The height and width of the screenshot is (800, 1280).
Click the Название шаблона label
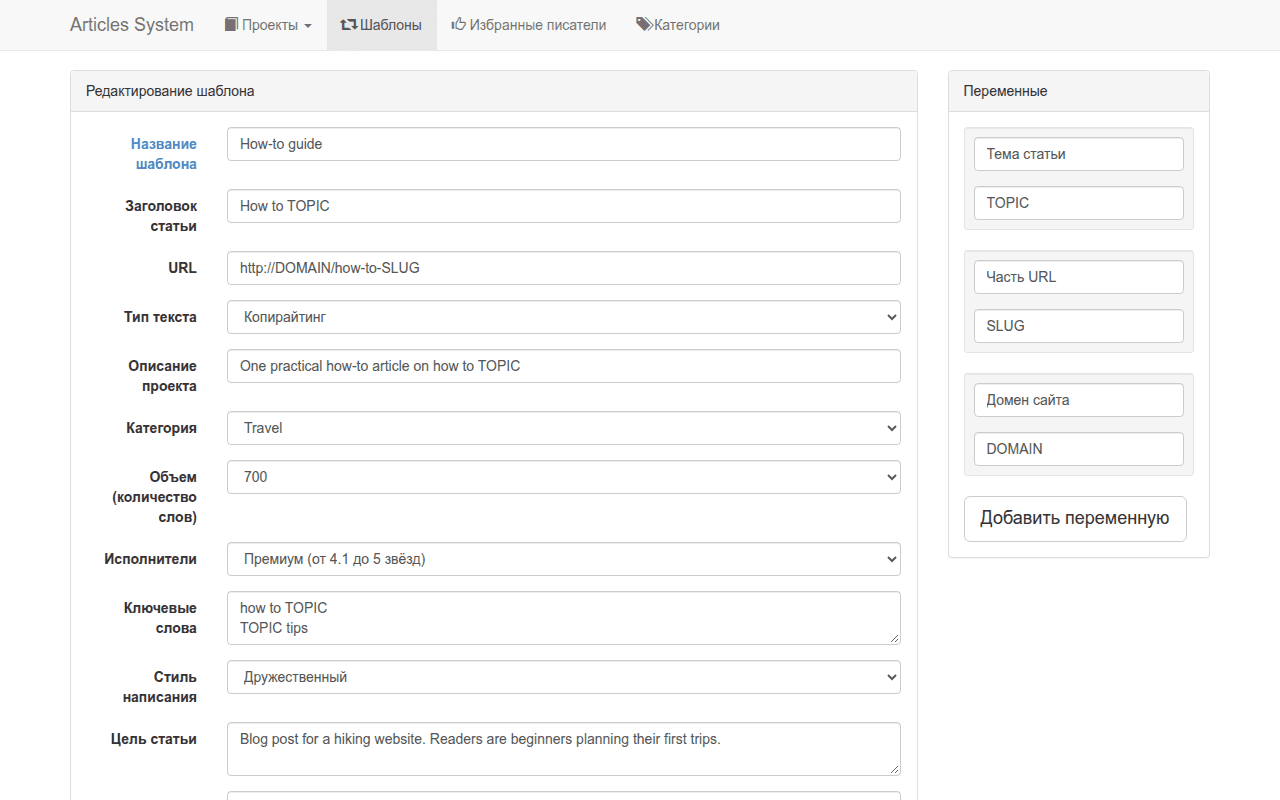click(164, 154)
